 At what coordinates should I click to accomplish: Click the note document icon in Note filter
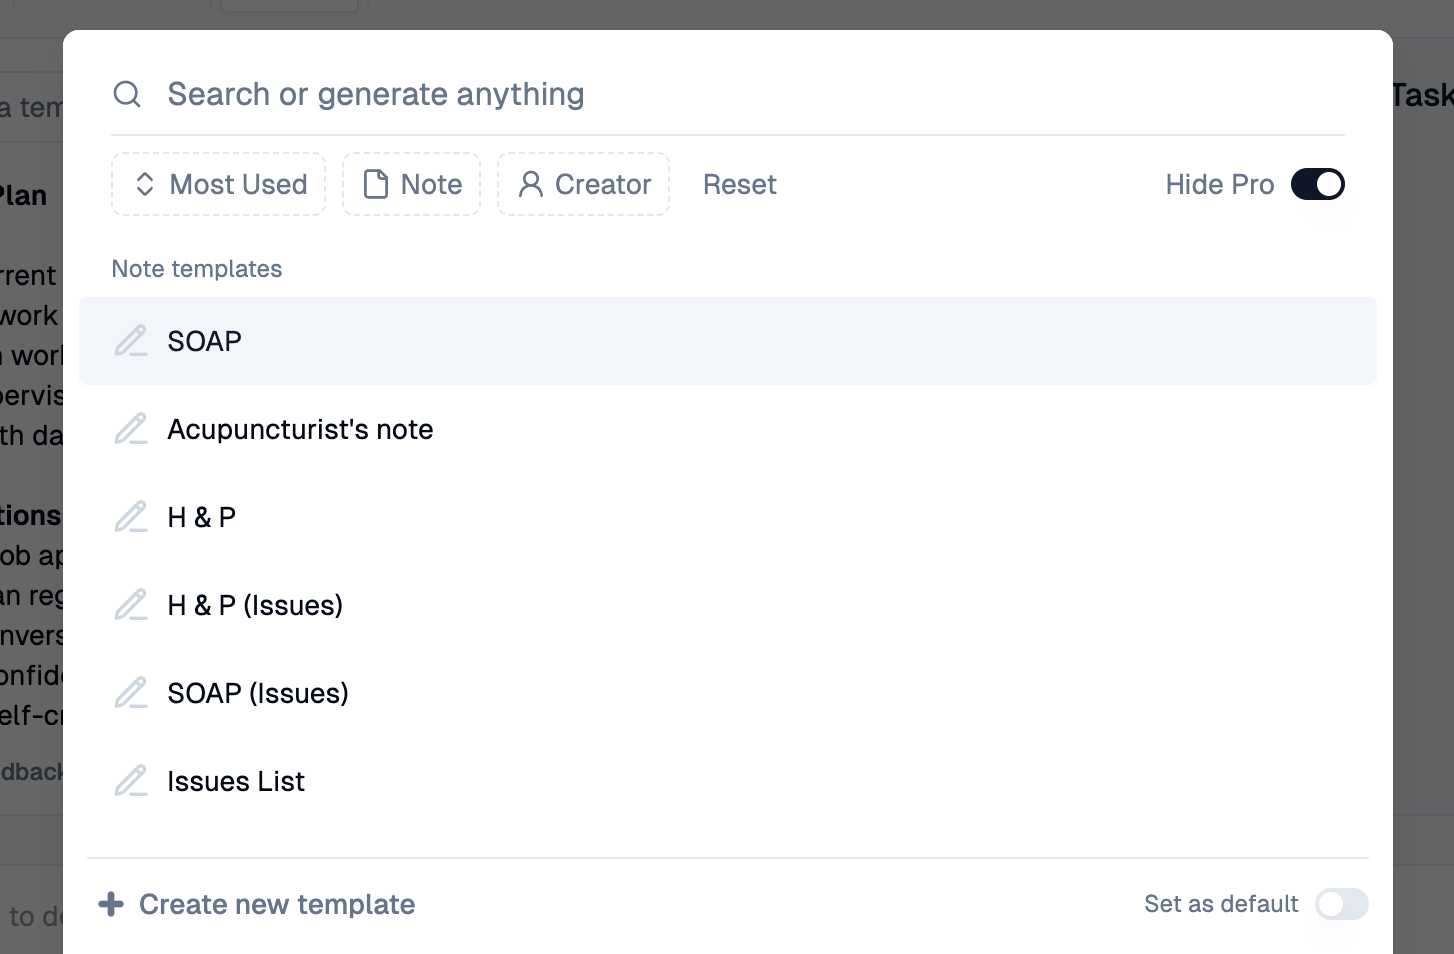coord(375,184)
